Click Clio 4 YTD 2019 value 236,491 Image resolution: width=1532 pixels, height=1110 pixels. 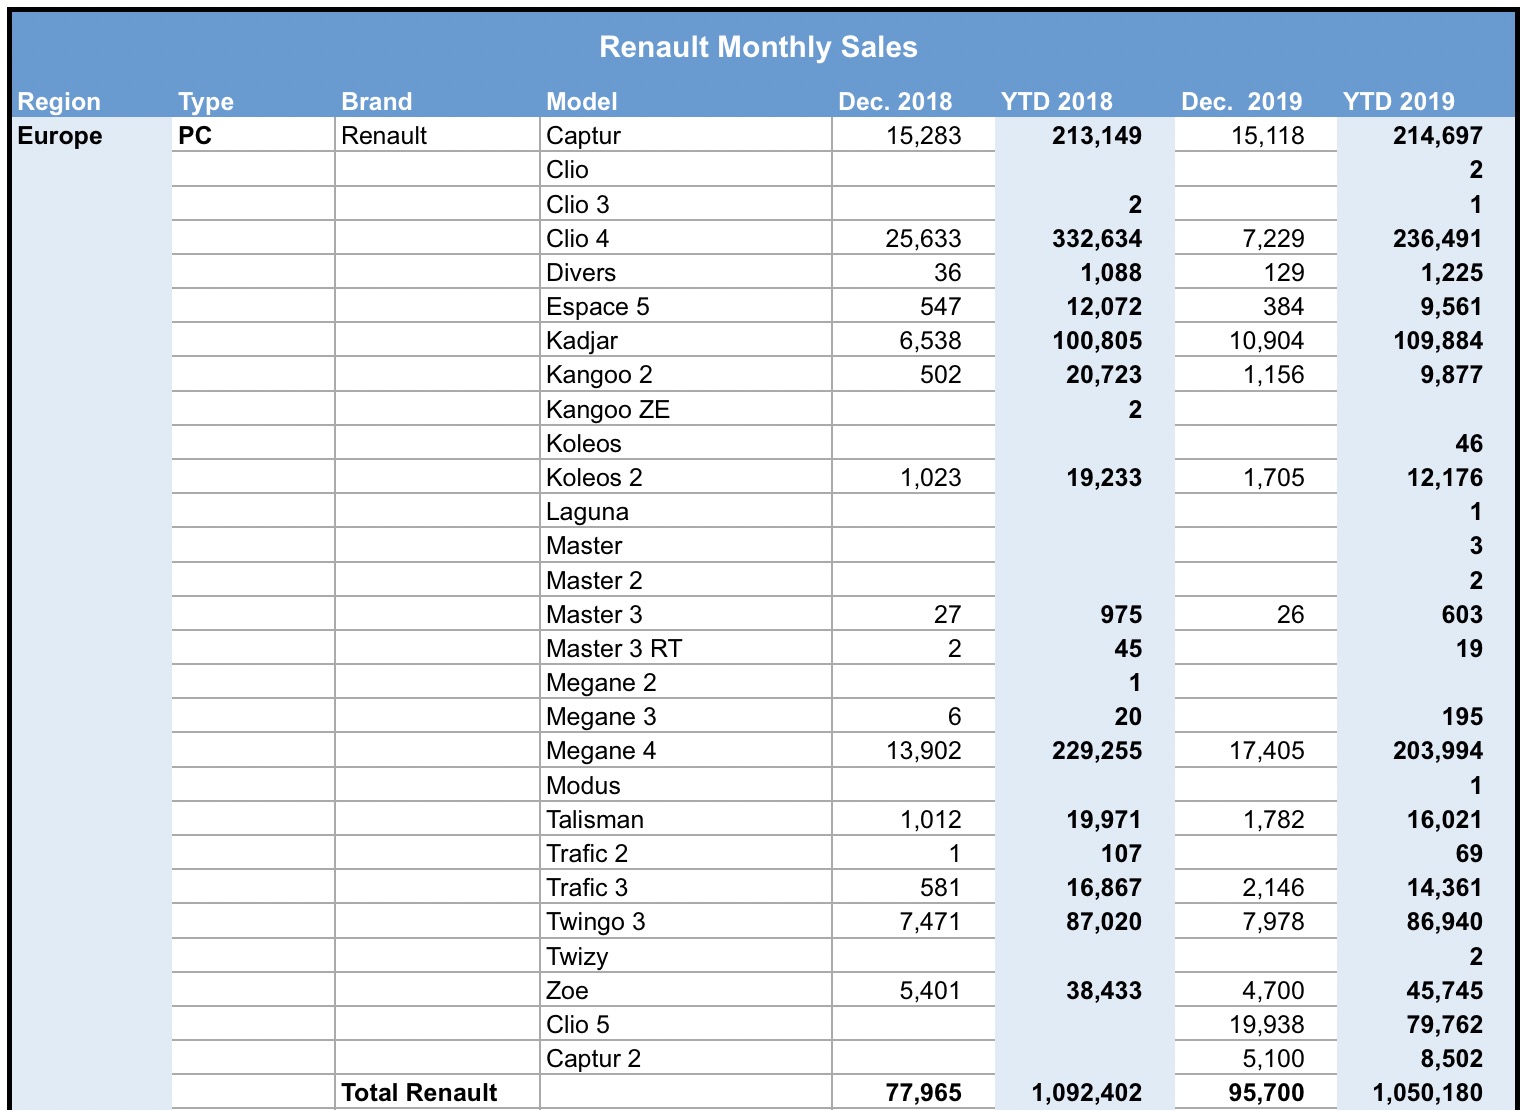(1437, 238)
